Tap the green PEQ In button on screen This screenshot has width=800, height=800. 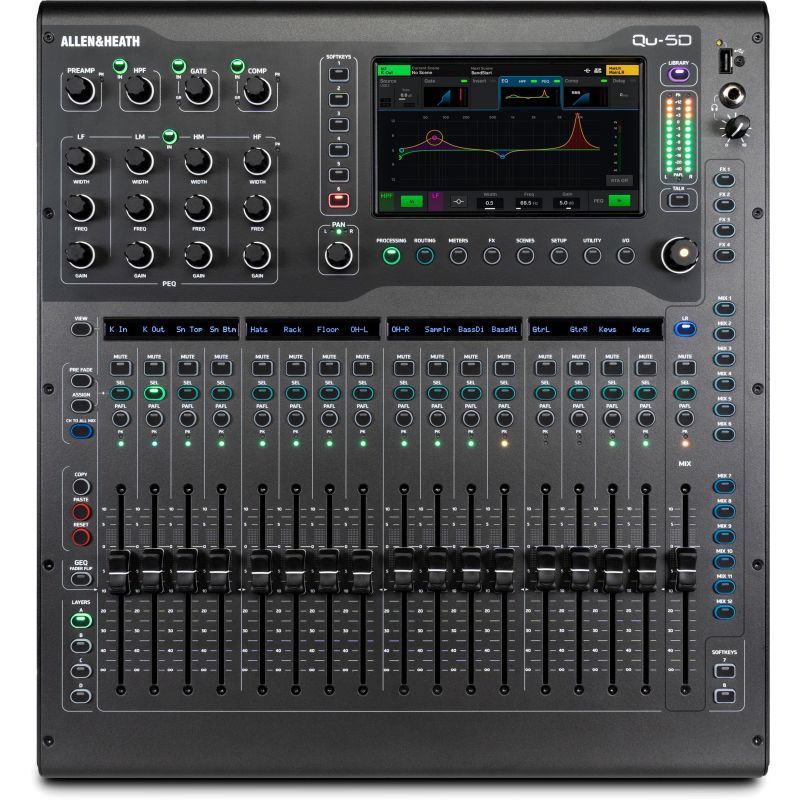tap(619, 201)
